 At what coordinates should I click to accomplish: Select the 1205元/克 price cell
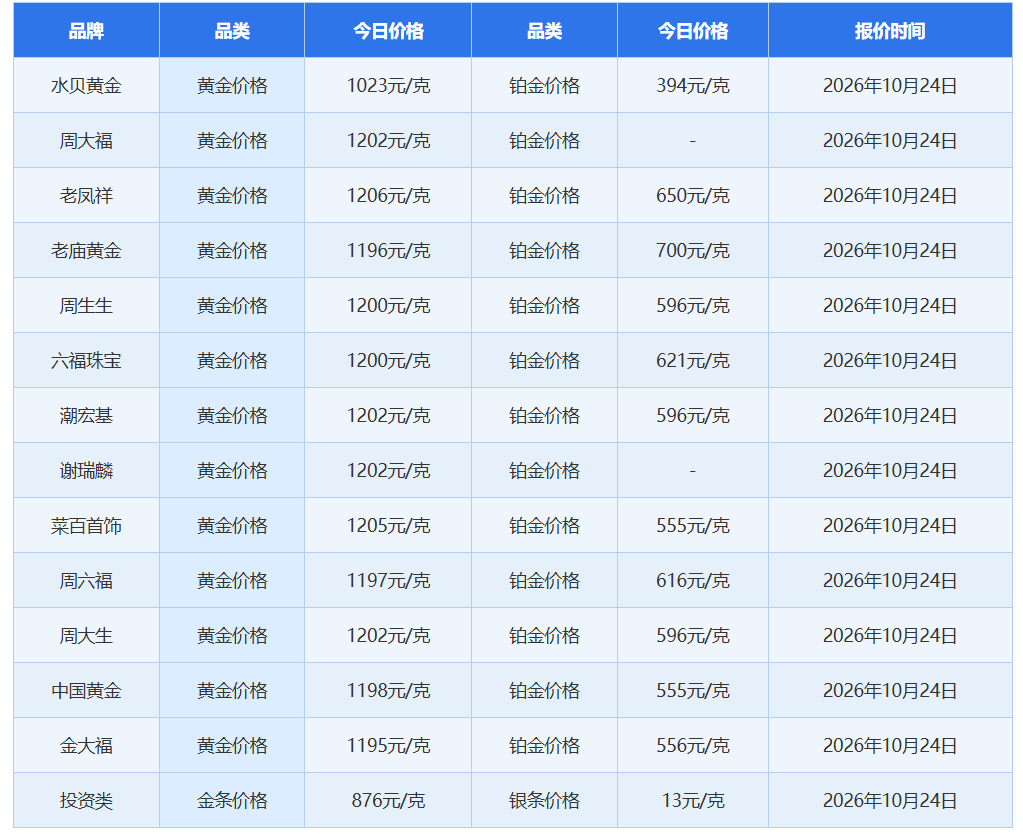coord(388,525)
